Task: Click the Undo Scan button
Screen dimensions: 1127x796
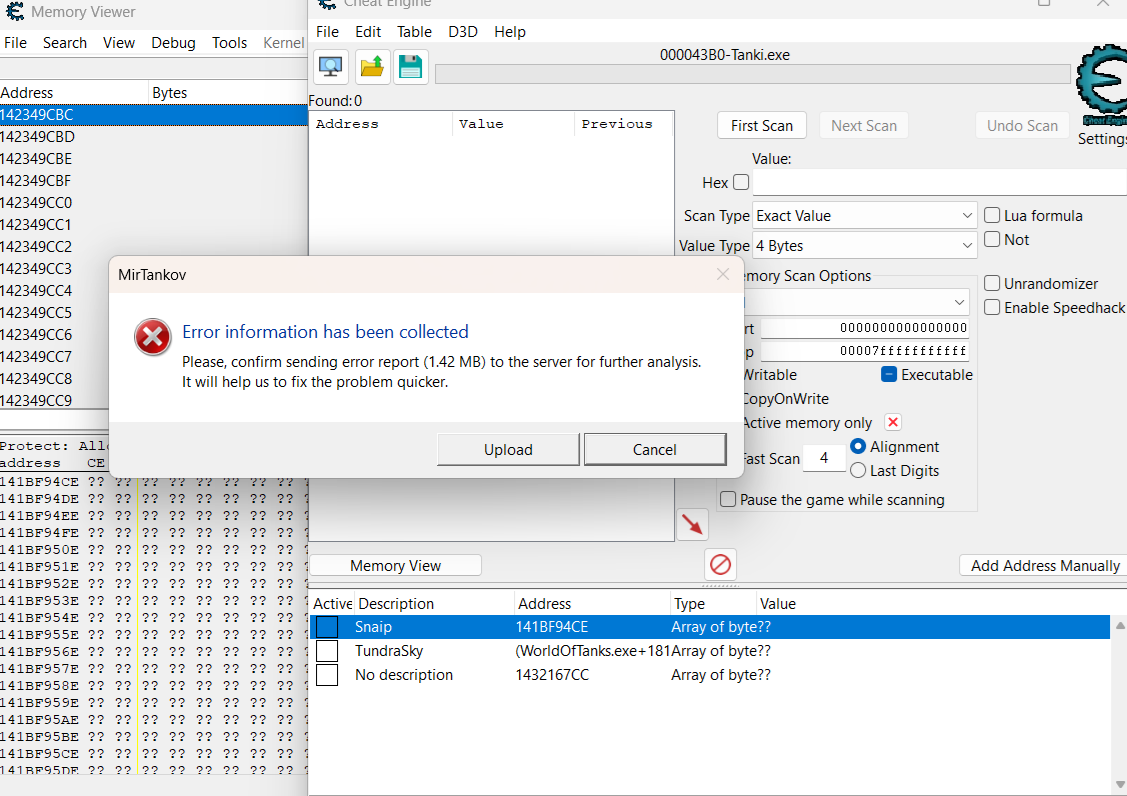Action: point(1022,125)
